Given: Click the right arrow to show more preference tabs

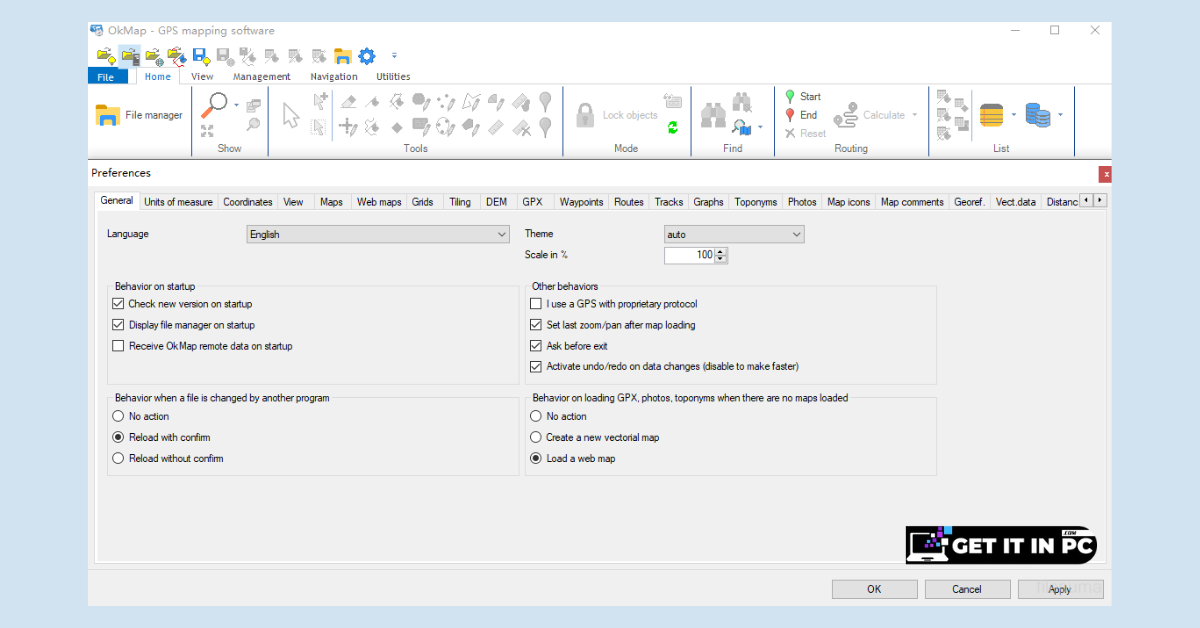Looking at the screenshot, I should (x=1101, y=201).
